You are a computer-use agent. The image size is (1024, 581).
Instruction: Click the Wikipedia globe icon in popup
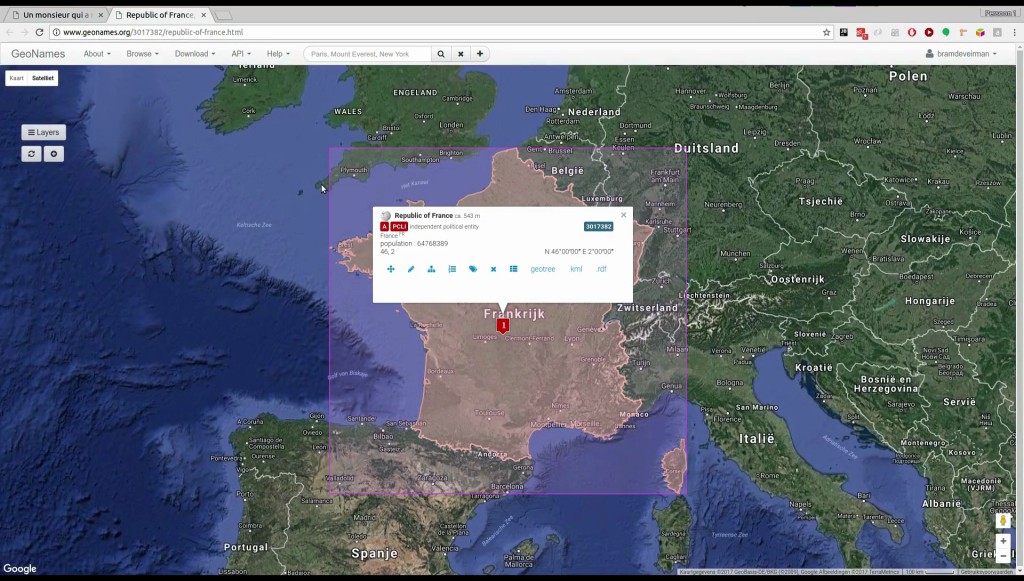tap(385, 215)
